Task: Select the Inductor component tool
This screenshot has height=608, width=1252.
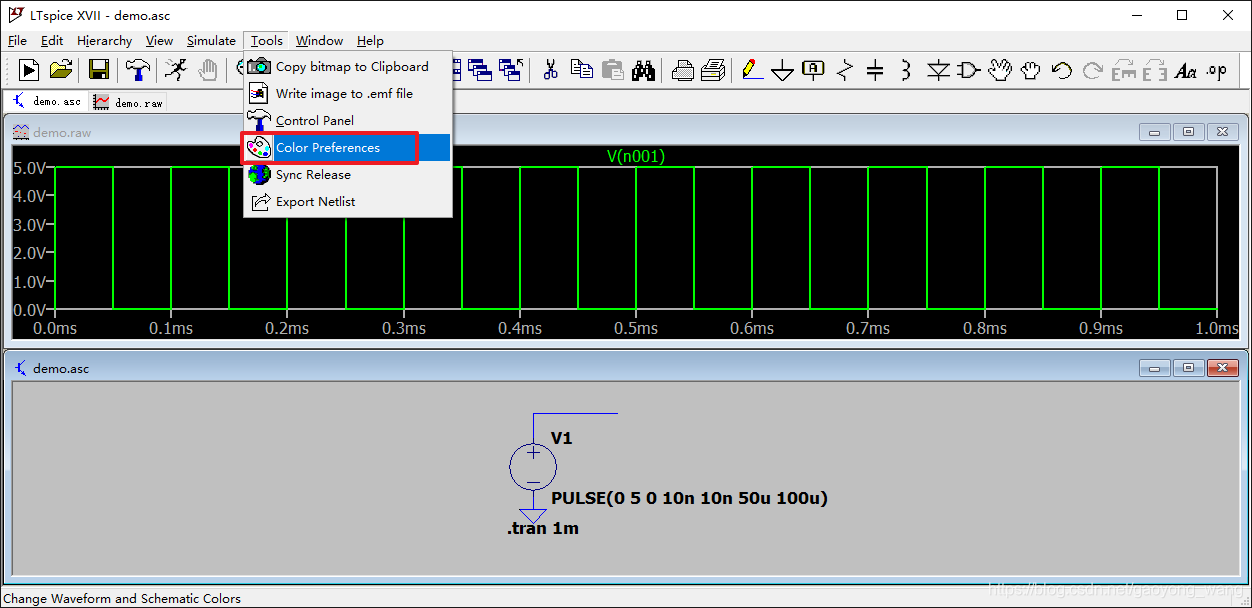Action: (906, 69)
